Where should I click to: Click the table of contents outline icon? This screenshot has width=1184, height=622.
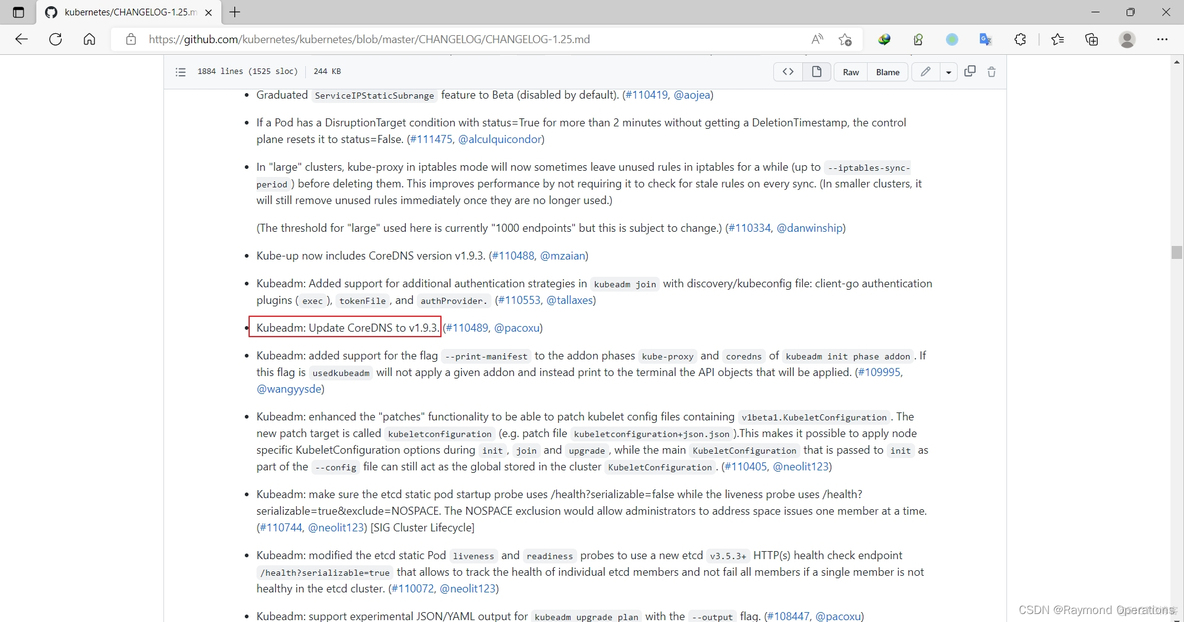[x=181, y=72]
